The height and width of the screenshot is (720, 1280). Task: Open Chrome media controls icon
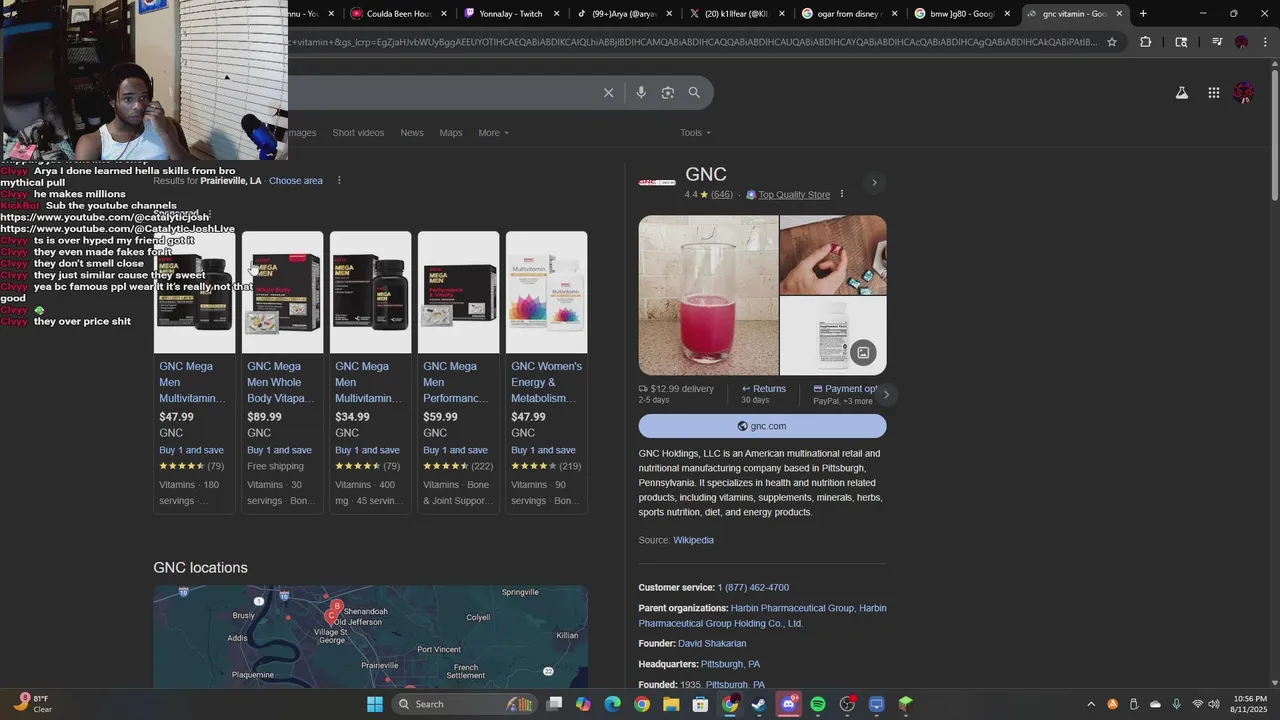click(x=1217, y=42)
